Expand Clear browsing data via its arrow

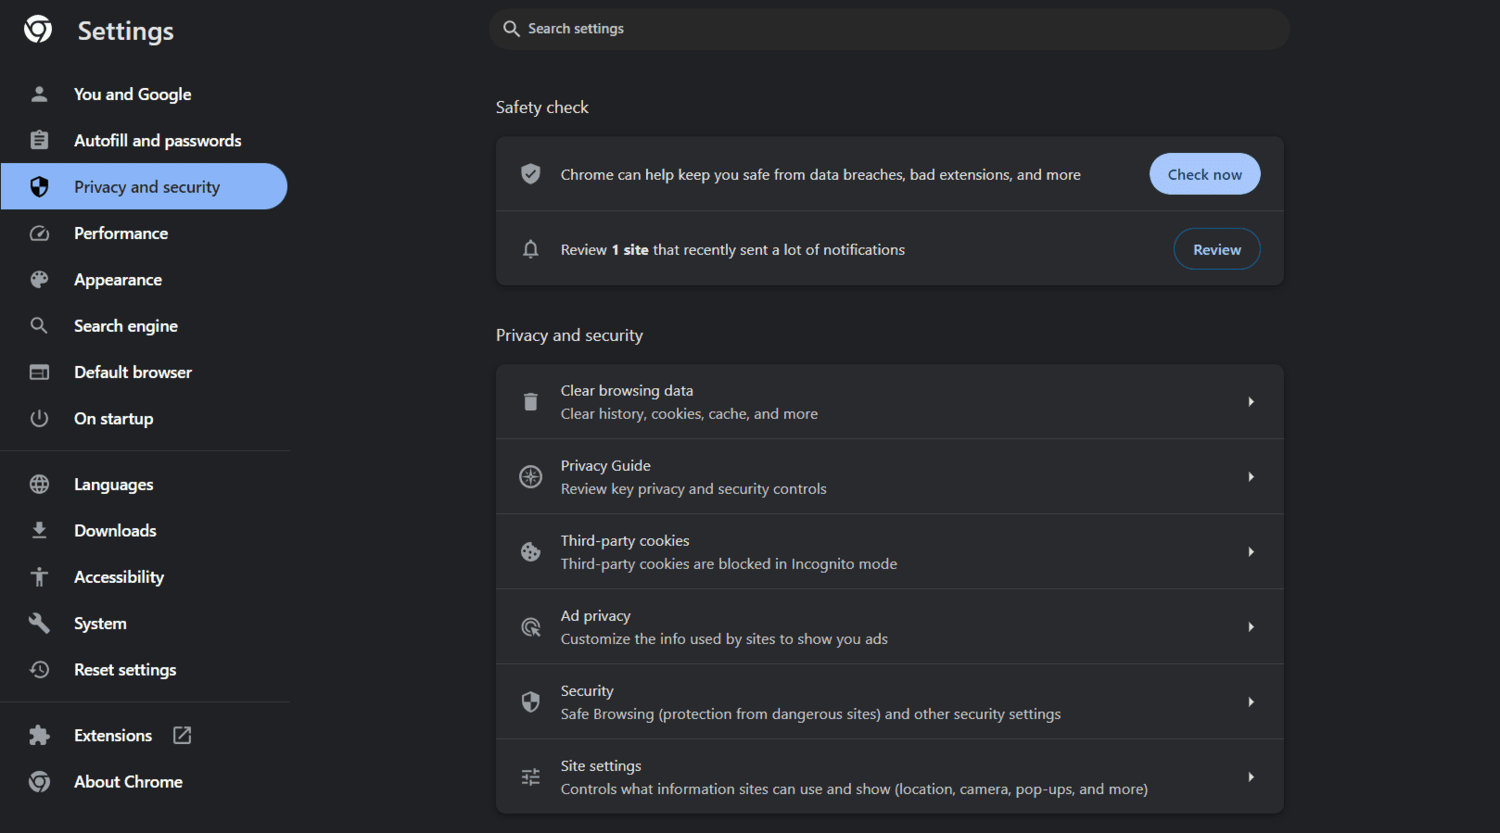coord(1251,402)
